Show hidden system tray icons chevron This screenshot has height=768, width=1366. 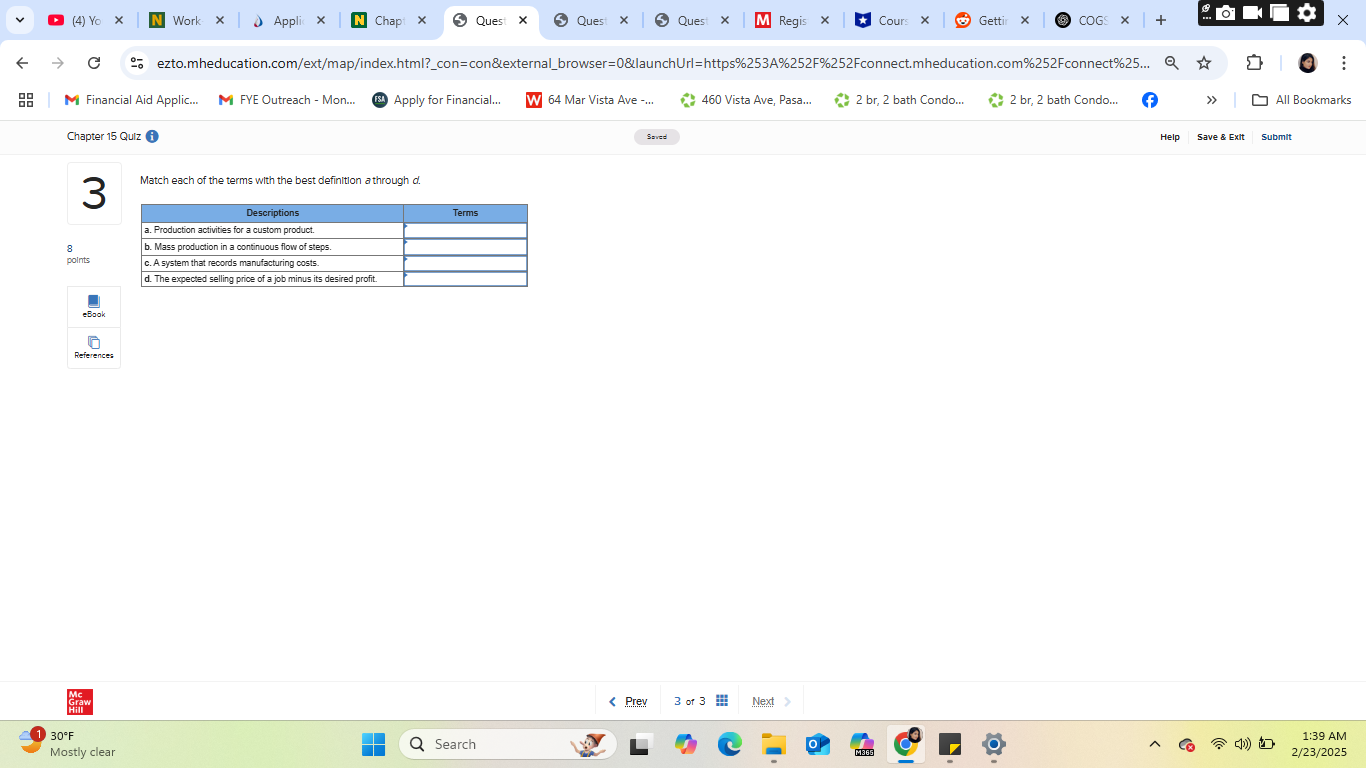(1155, 744)
